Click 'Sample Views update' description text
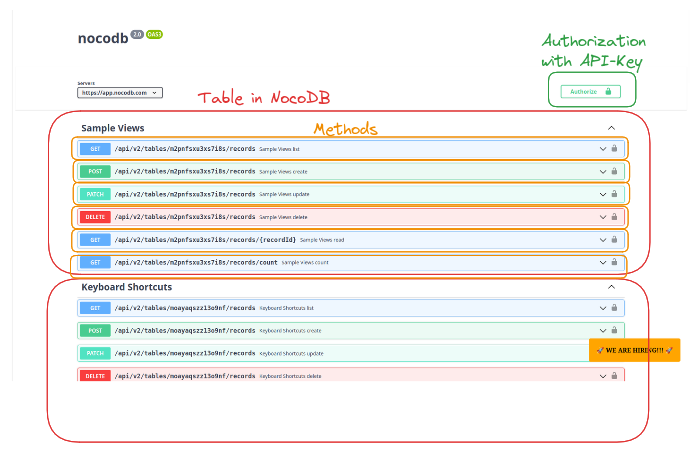The height and width of the screenshot is (452, 699). point(284,195)
